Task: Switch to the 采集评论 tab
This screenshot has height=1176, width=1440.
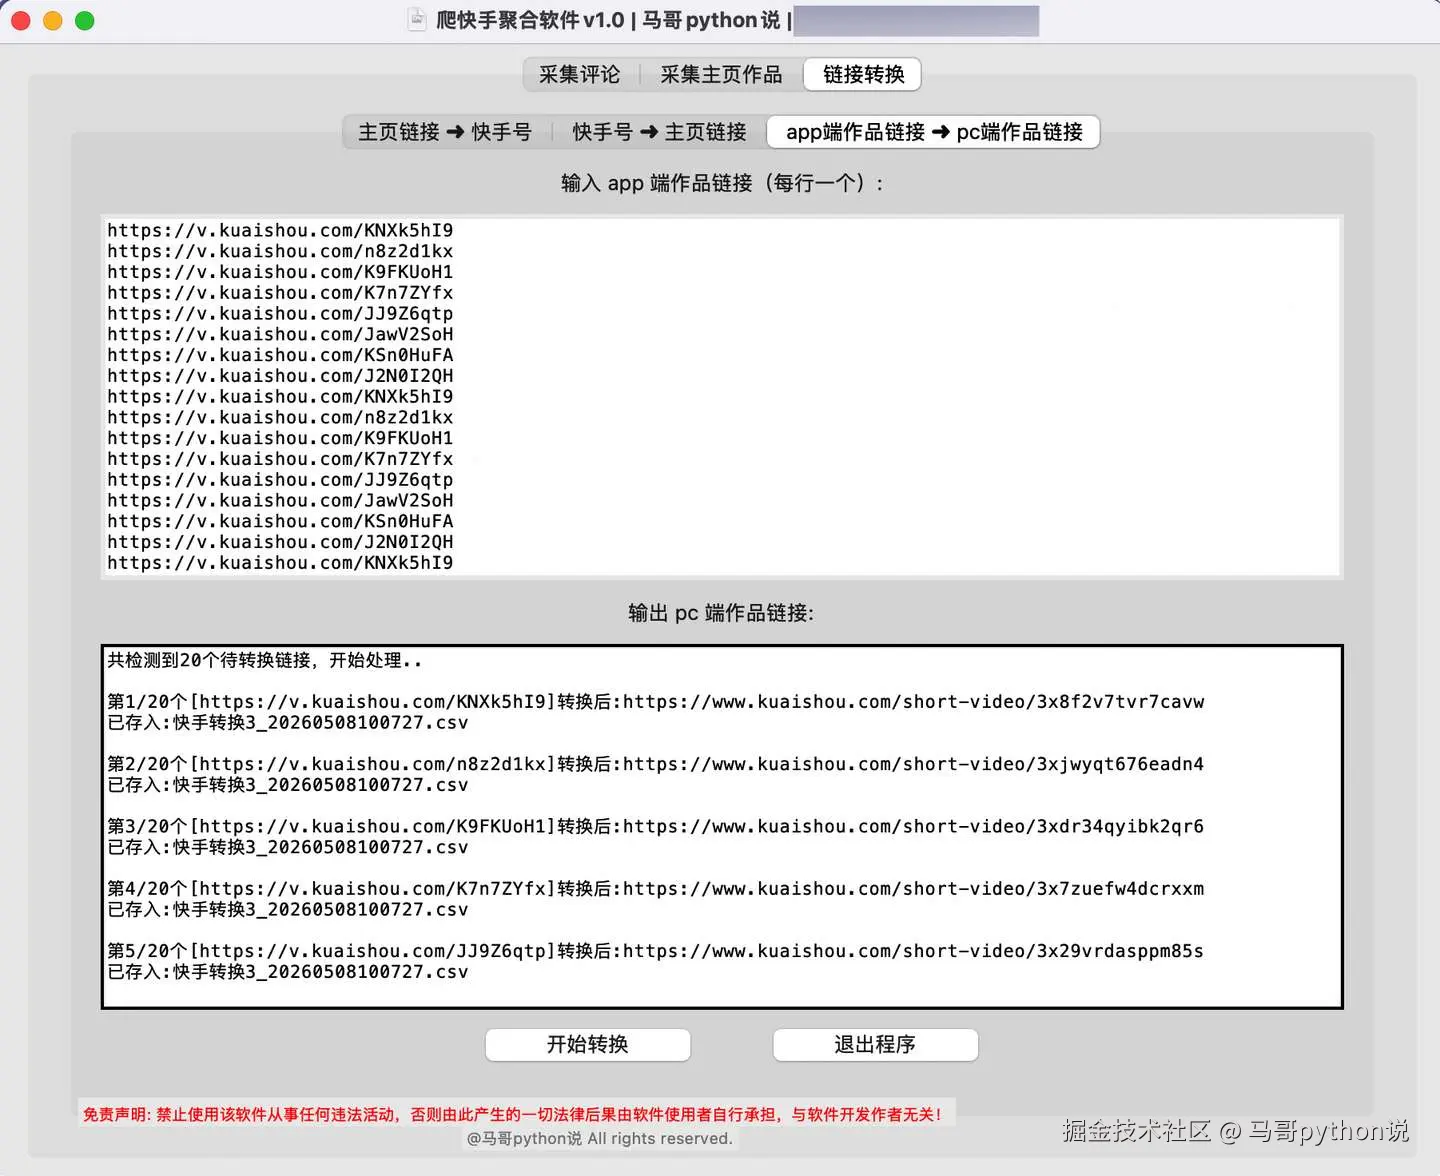Action: pyautogui.click(x=580, y=74)
